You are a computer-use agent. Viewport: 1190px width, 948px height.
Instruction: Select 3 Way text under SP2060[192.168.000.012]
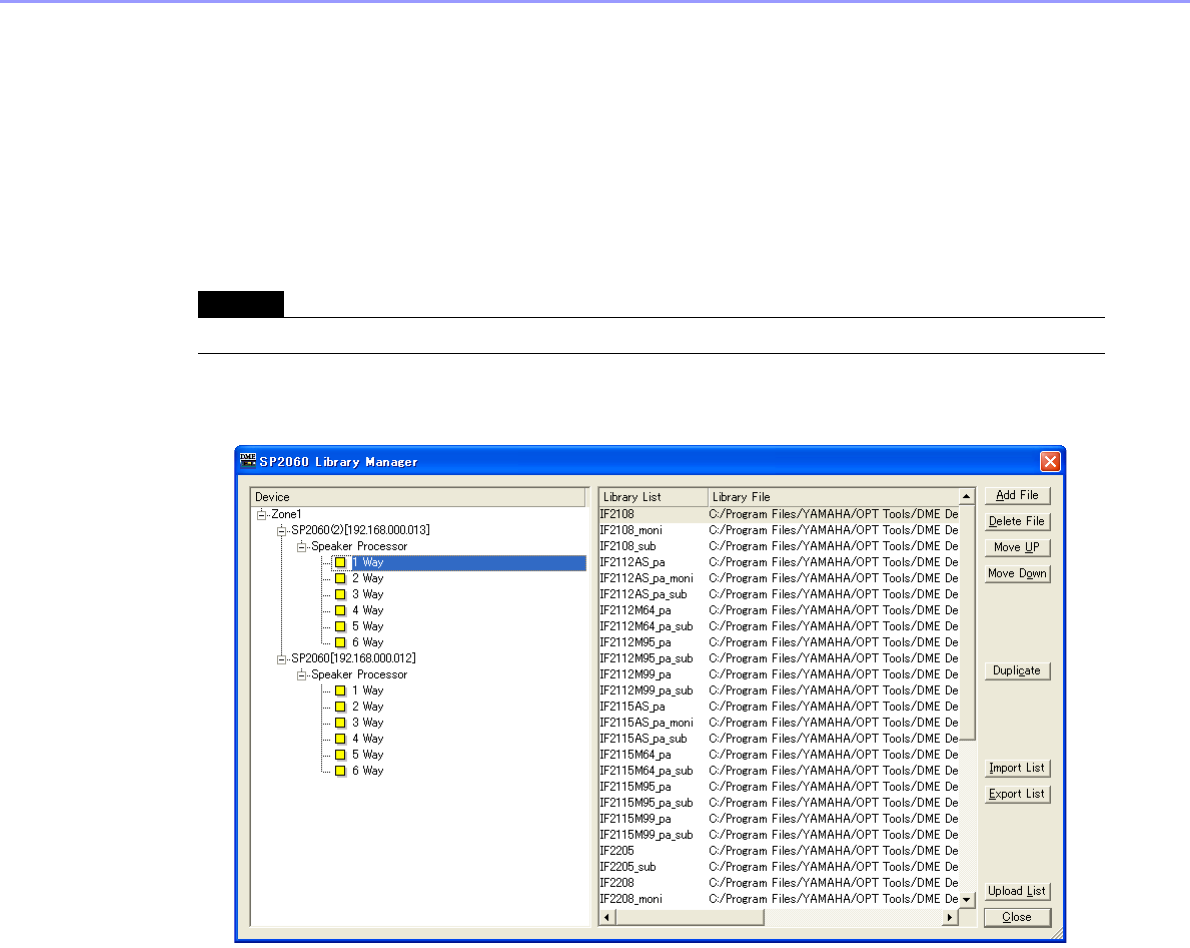tap(368, 723)
